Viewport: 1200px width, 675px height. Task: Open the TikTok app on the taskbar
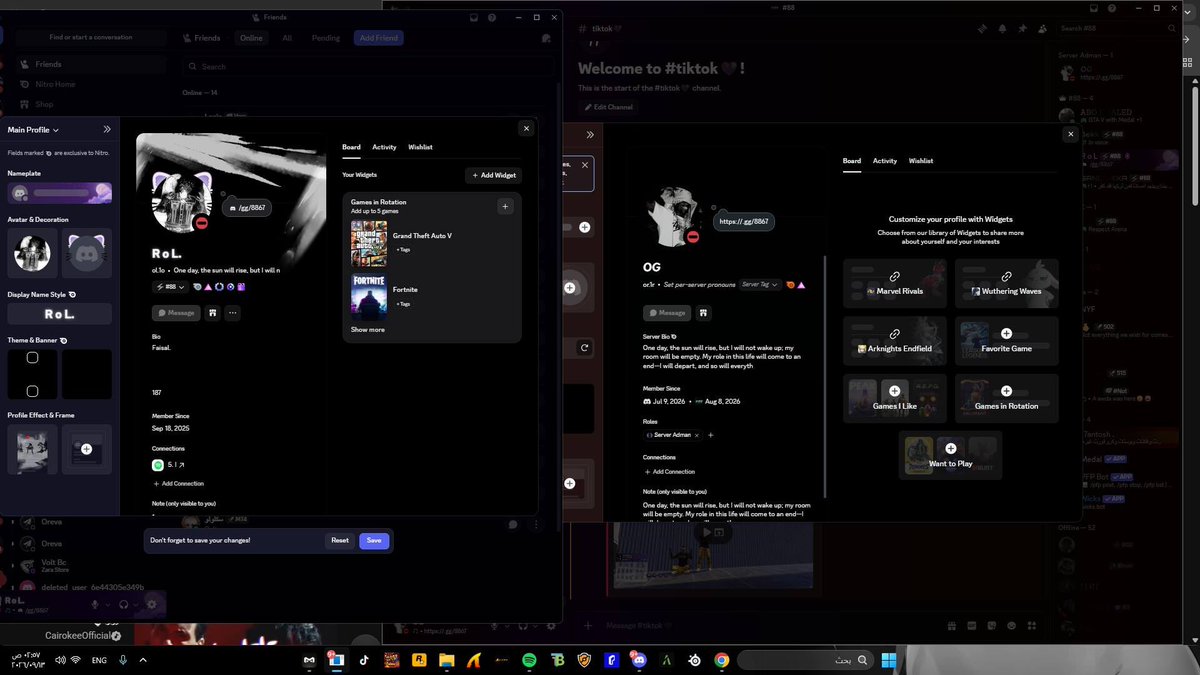point(364,661)
